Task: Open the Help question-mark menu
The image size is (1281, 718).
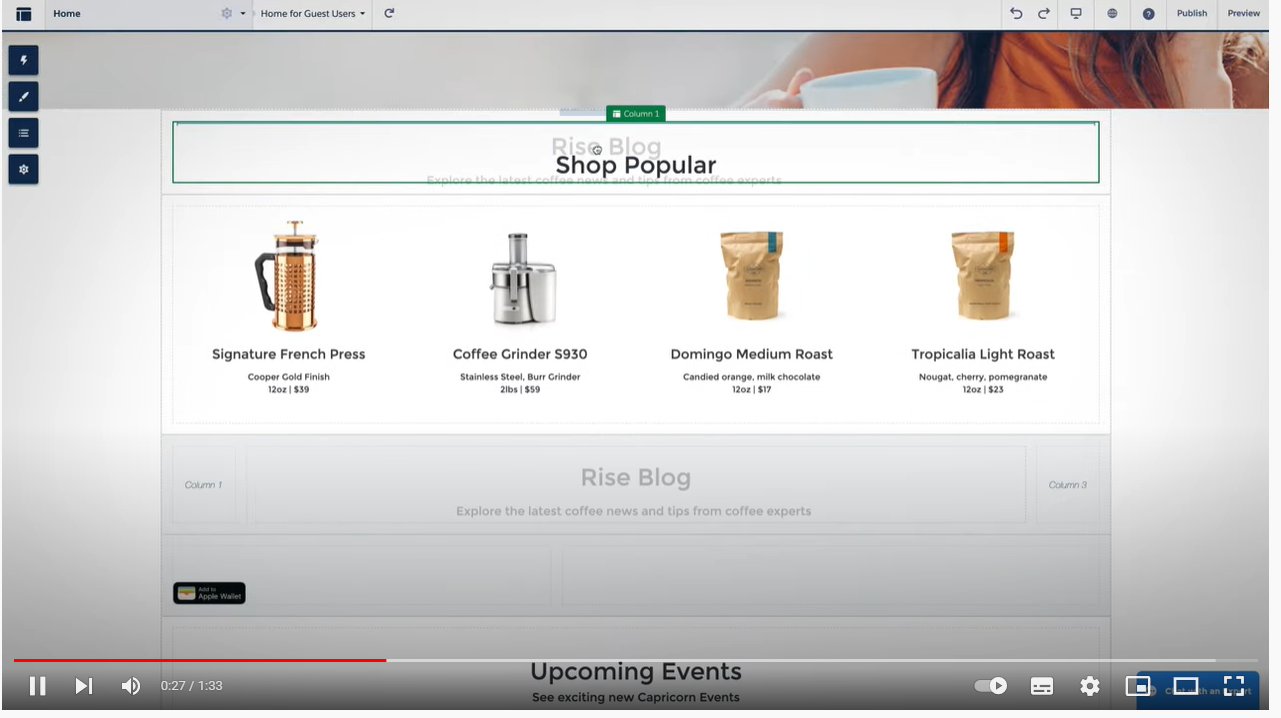Action: click(x=1148, y=14)
